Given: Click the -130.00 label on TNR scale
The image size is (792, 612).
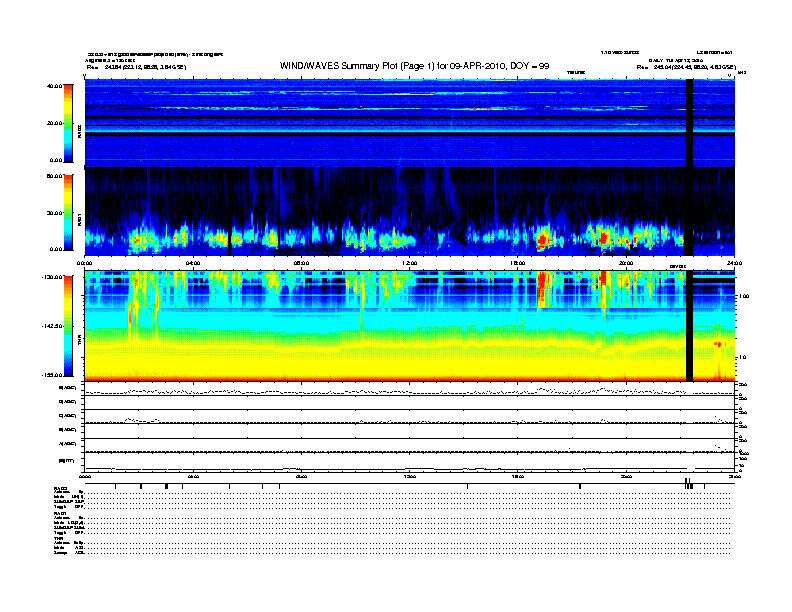Looking at the screenshot, I should pyautogui.click(x=52, y=277).
